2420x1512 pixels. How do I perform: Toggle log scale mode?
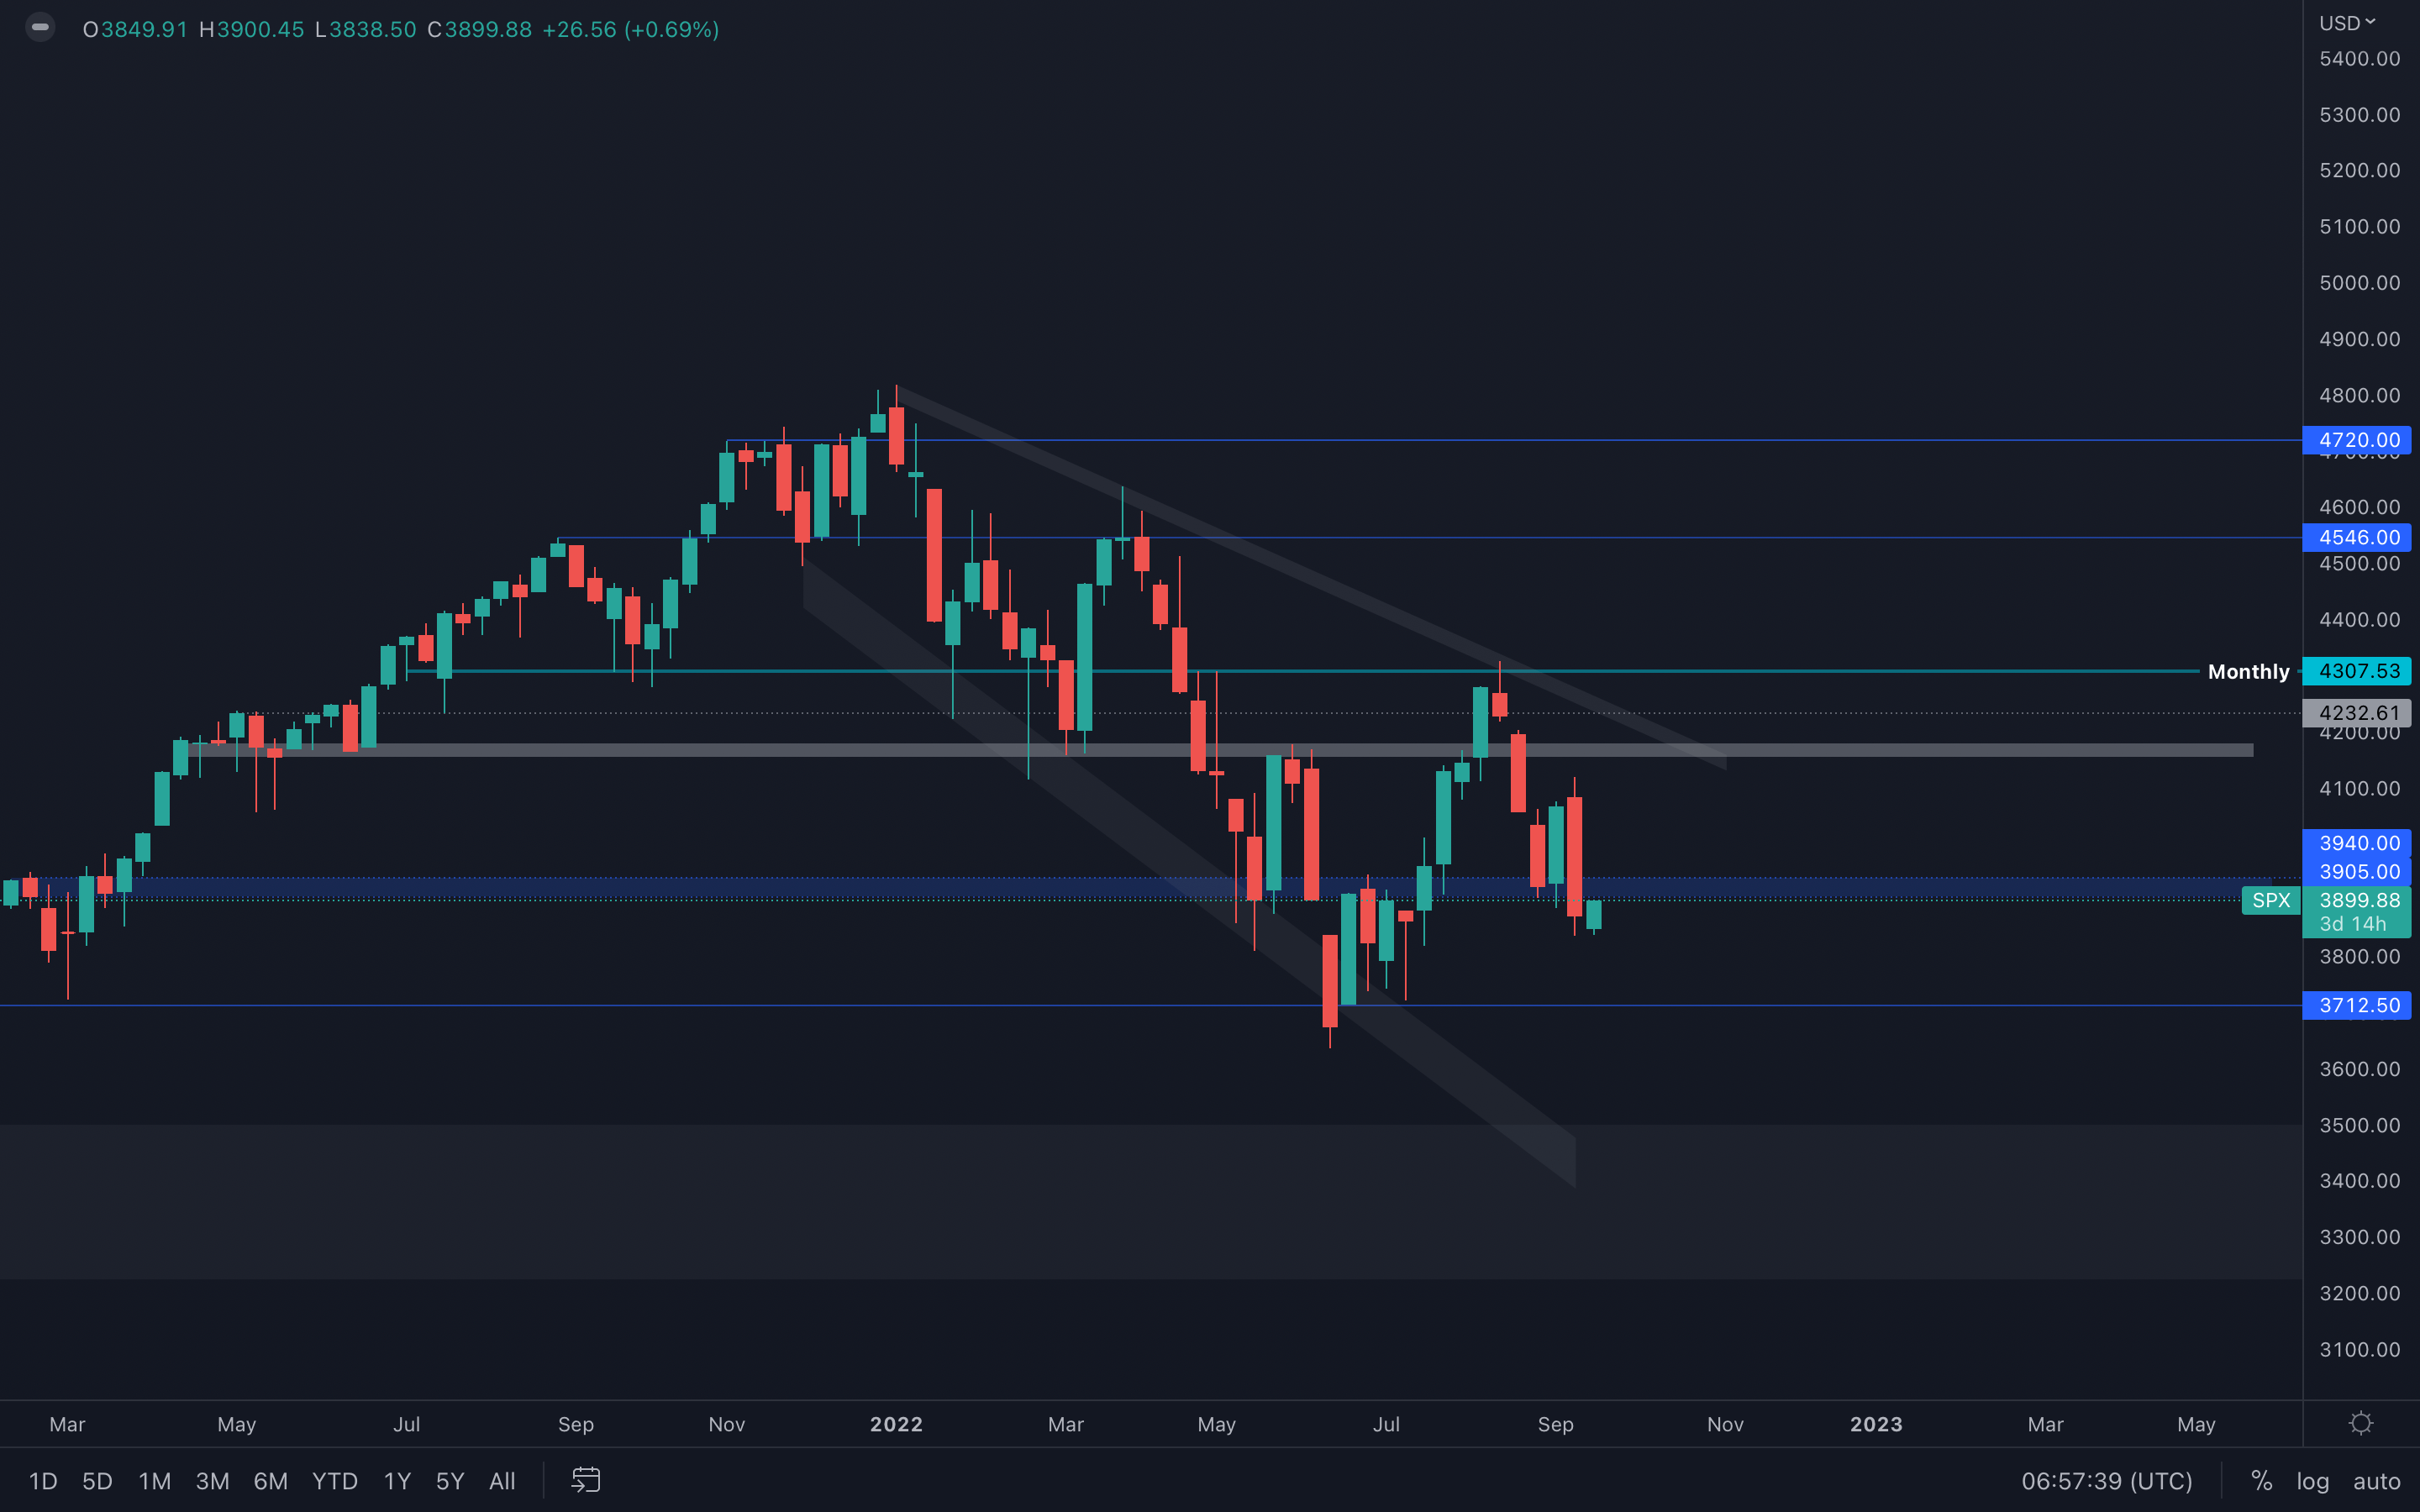(x=2312, y=1481)
